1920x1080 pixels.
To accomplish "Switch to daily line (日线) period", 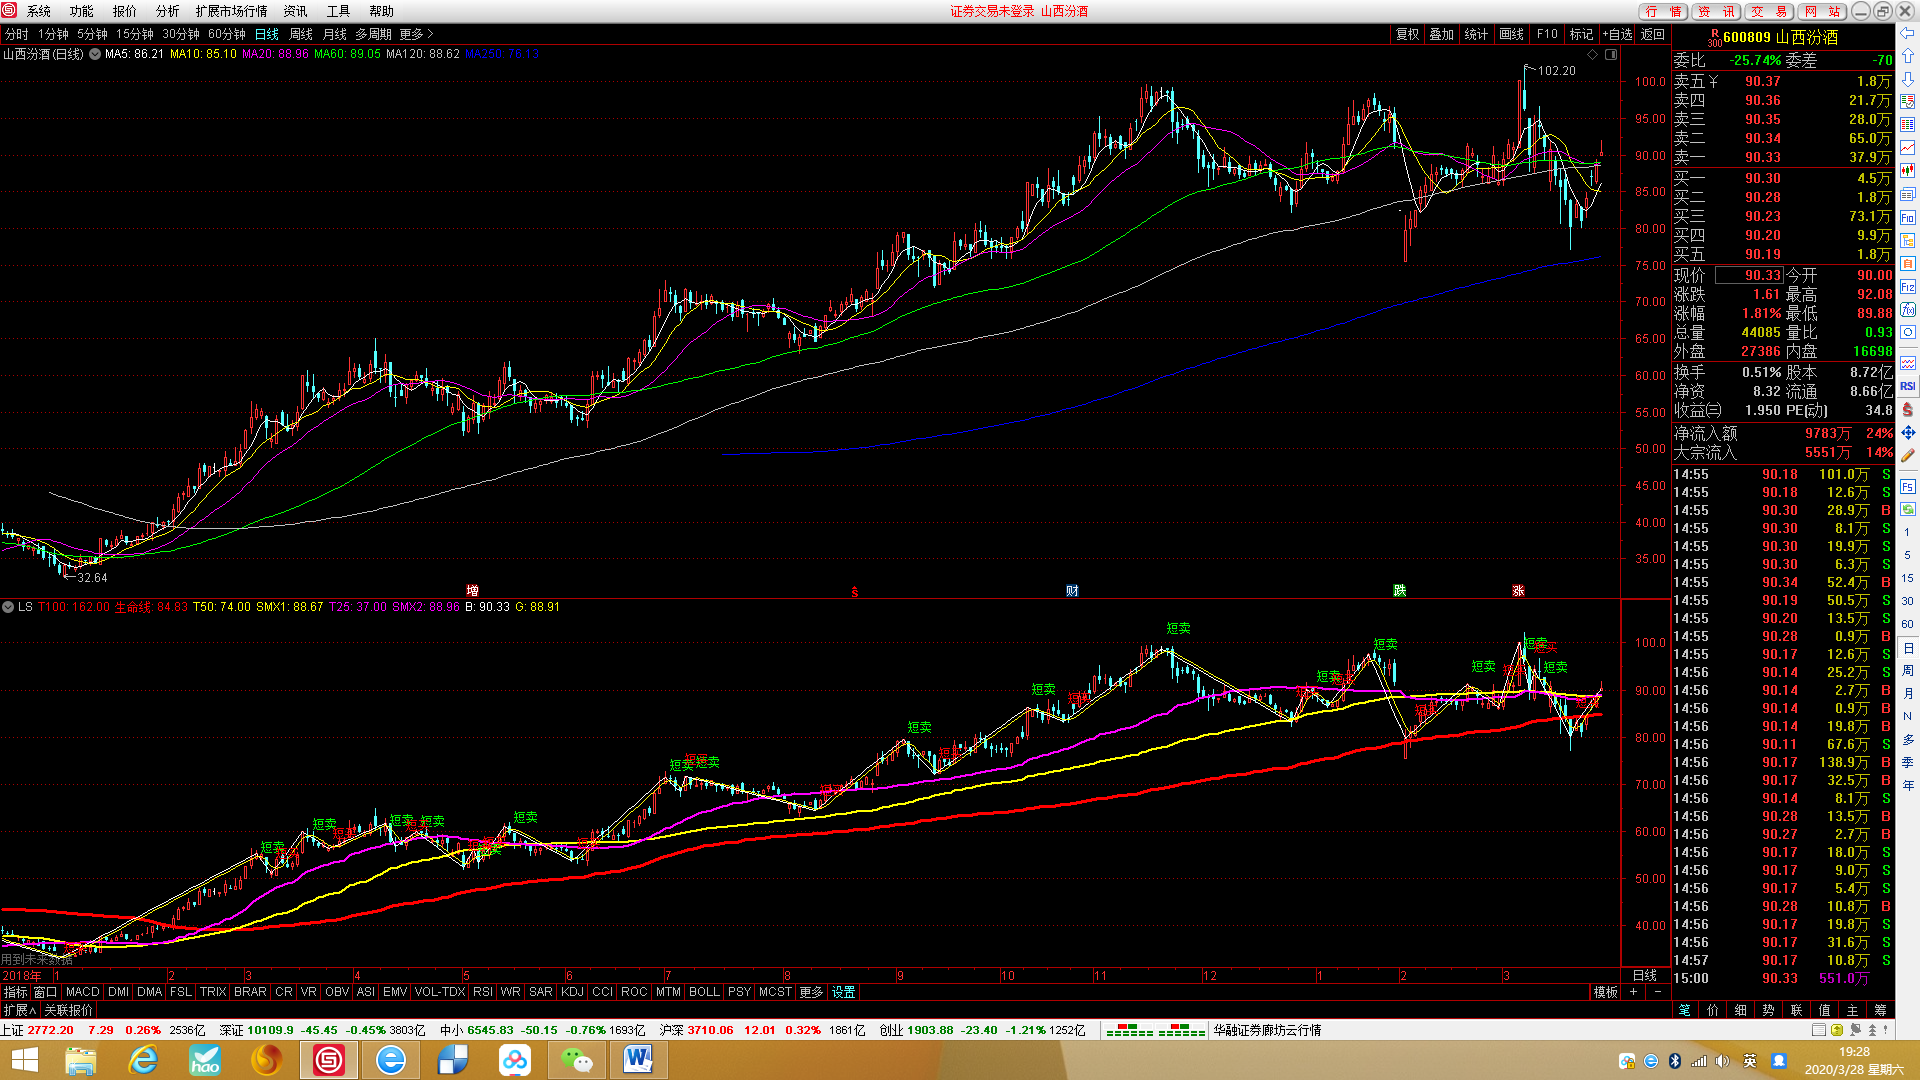I will [267, 34].
